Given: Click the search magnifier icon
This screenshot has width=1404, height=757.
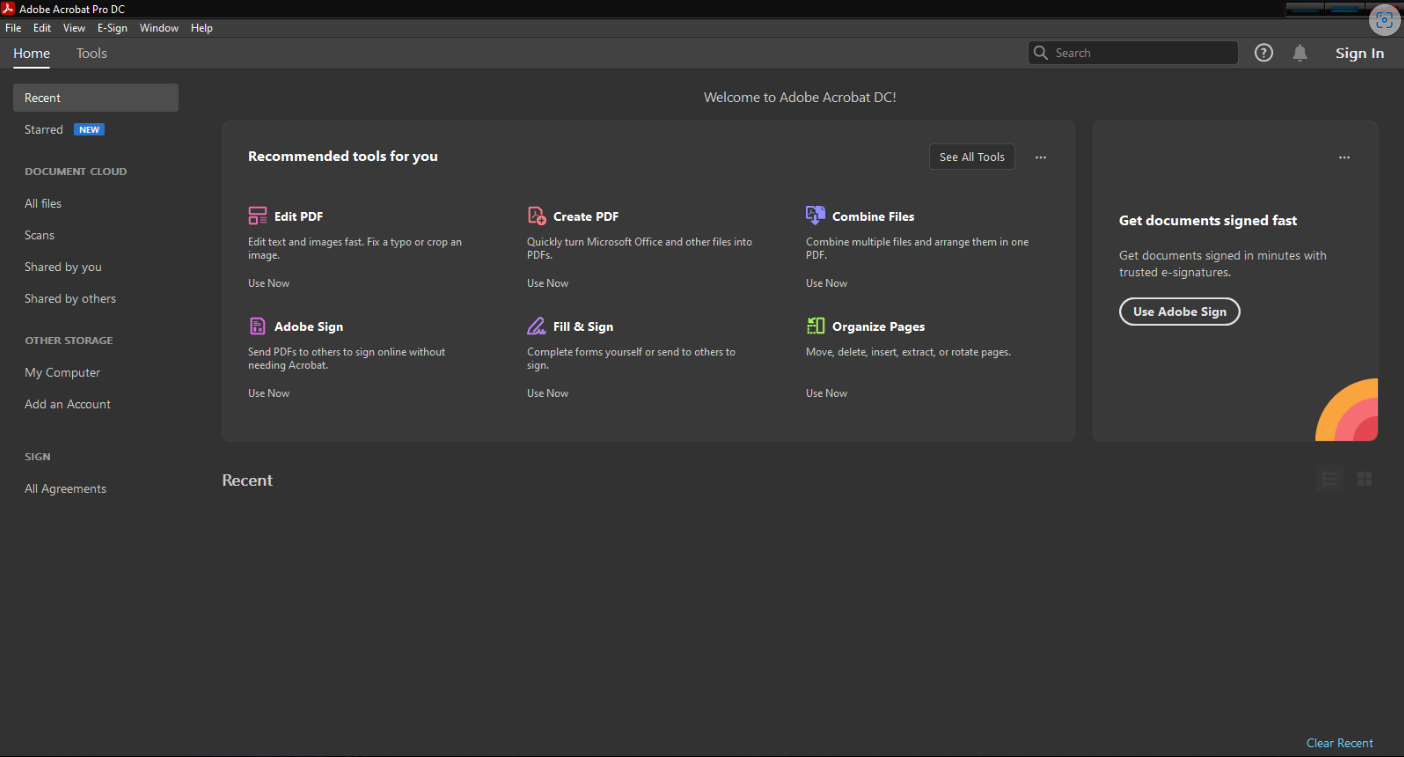Looking at the screenshot, I should [1041, 53].
